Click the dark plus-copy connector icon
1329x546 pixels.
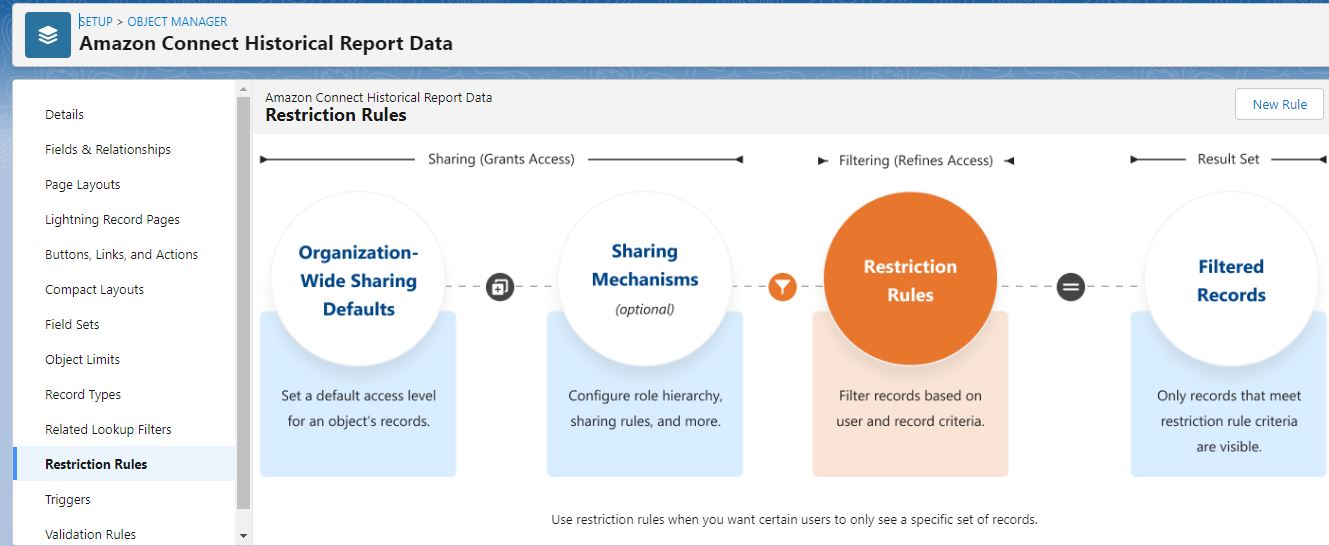point(499,287)
